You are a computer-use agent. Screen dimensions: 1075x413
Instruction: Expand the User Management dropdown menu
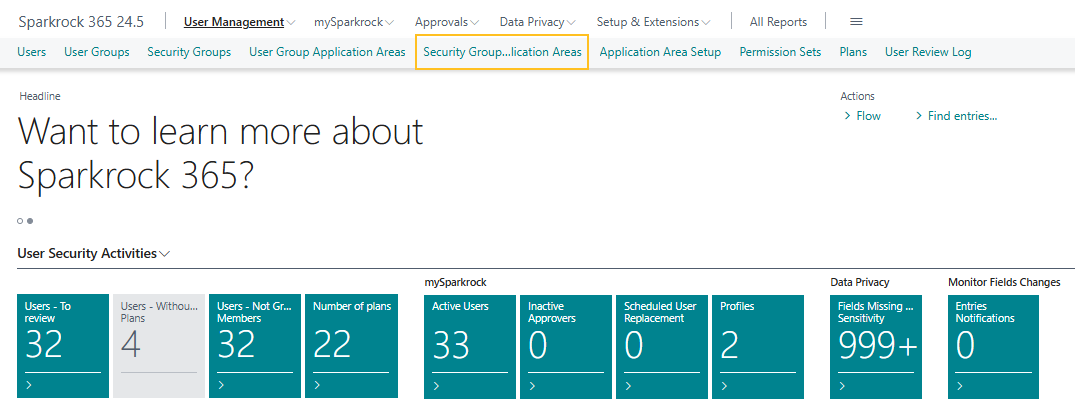pyautogui.click(x=240, y=22)
